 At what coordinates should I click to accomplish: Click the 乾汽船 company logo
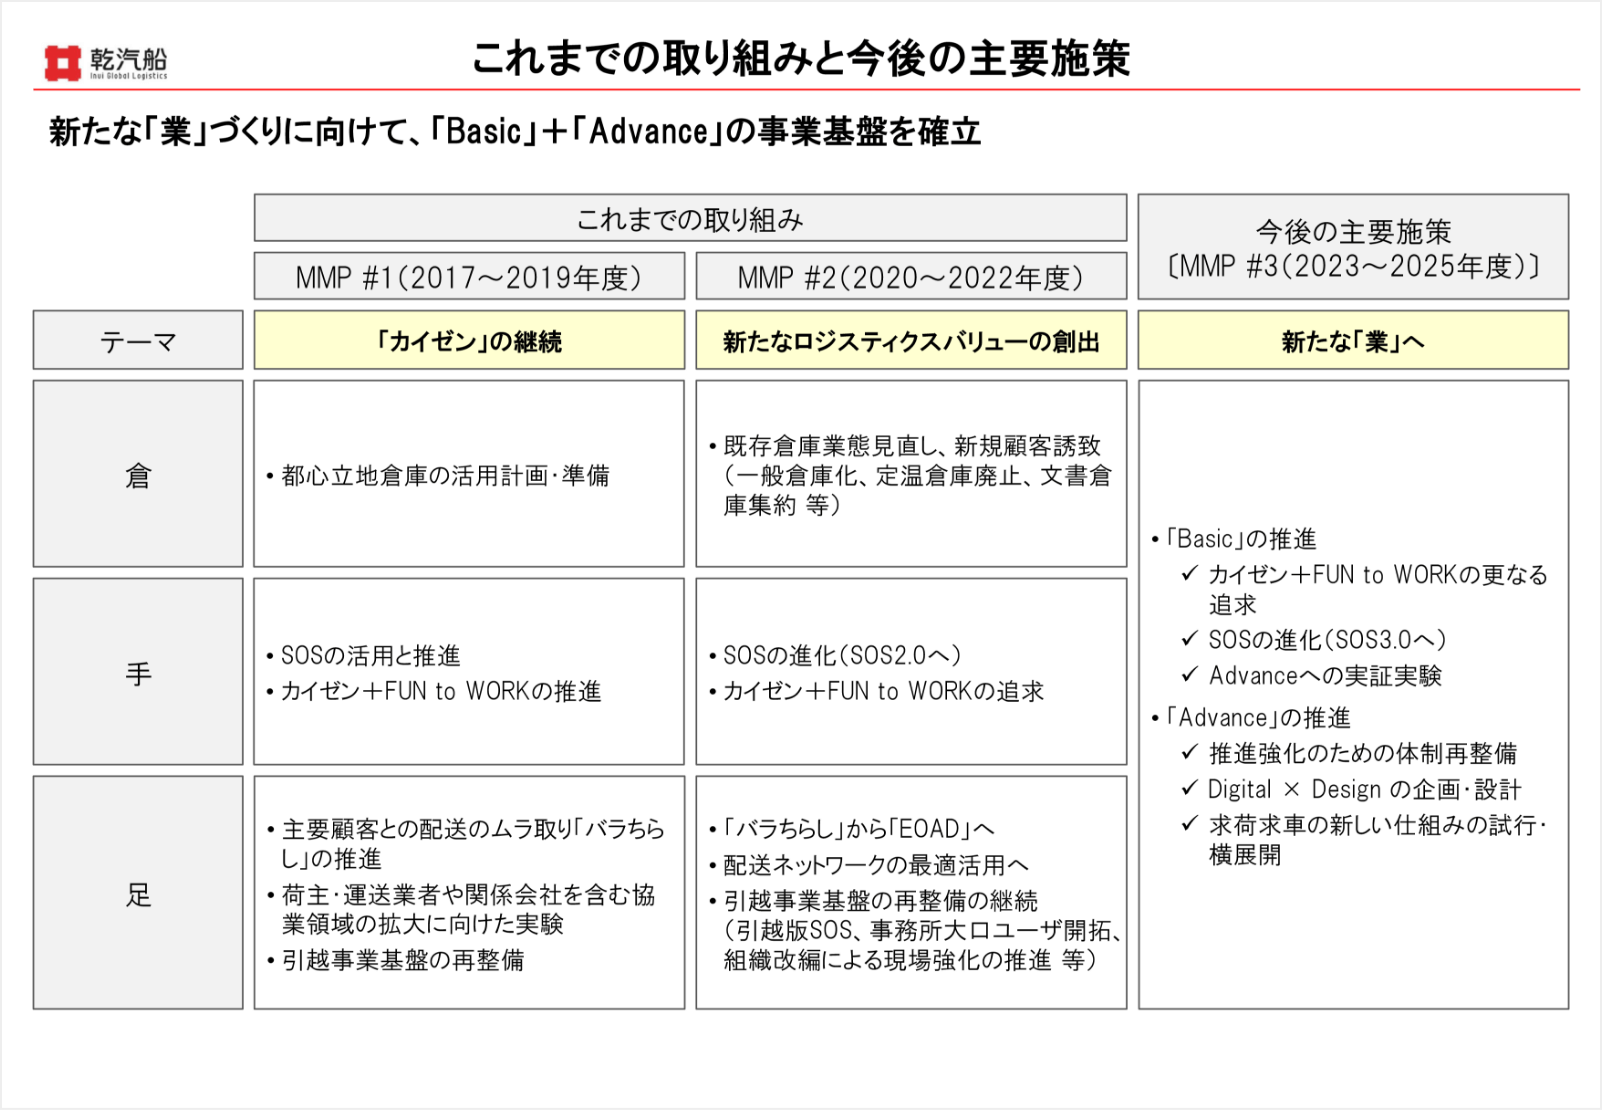(x=106, y=63)
